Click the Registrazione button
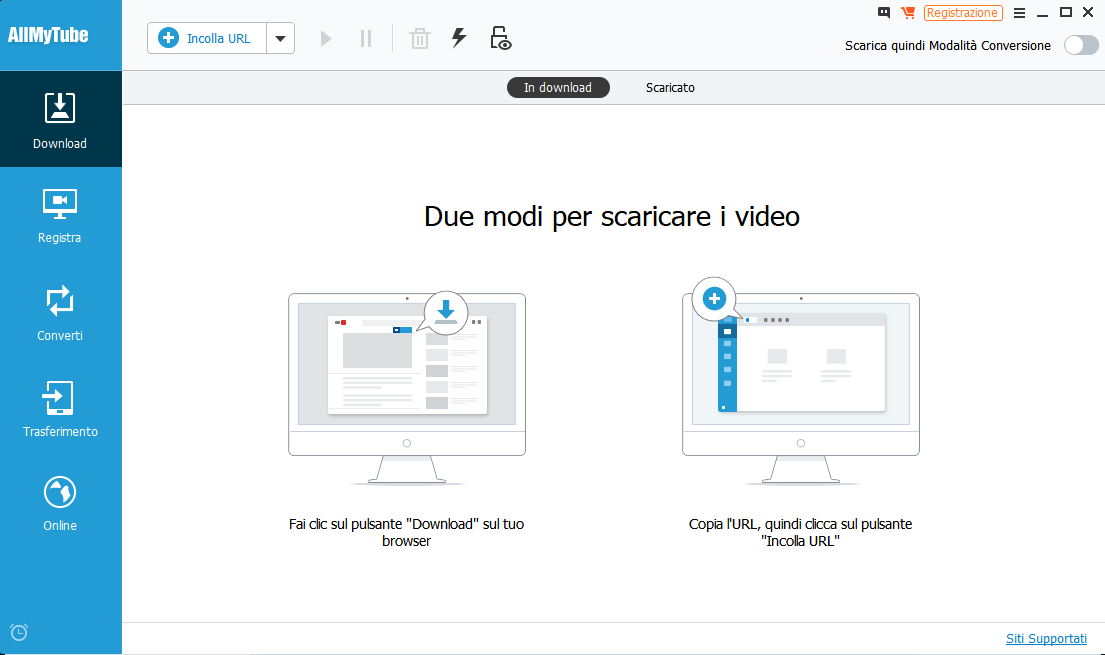This screenshot has height=655, width=1105. point(963,13)
